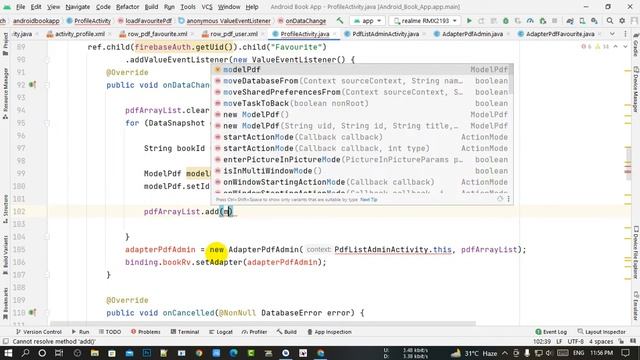Fold block end marker at line 107
640x360 pixels.
click(47, 275)
